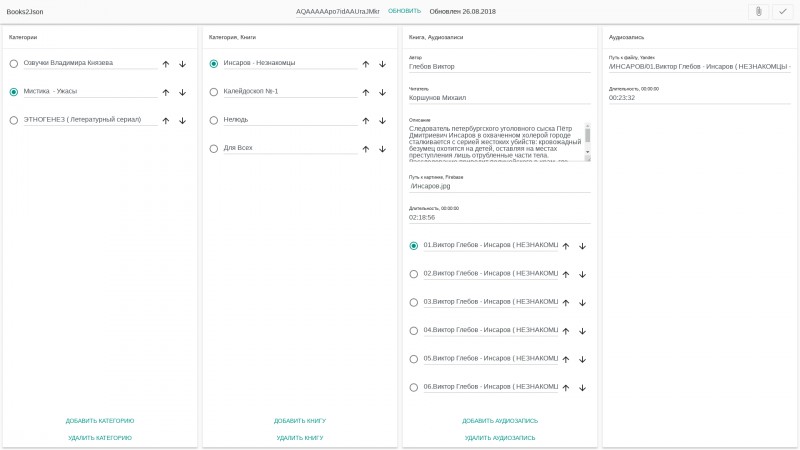
Task: Move 'Озвучки Владимира Князева' category down
Action: pyautogui.click(x=182, y=64)
